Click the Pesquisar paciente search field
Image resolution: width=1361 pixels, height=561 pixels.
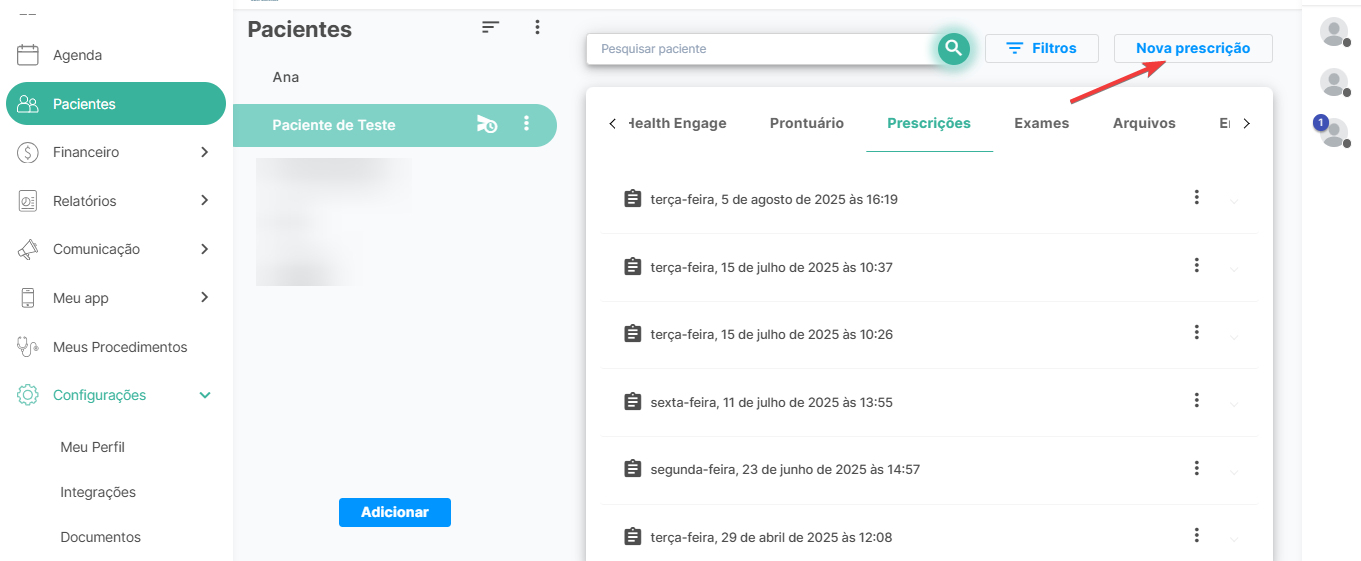pyautogui.click(x=760, y=48)
